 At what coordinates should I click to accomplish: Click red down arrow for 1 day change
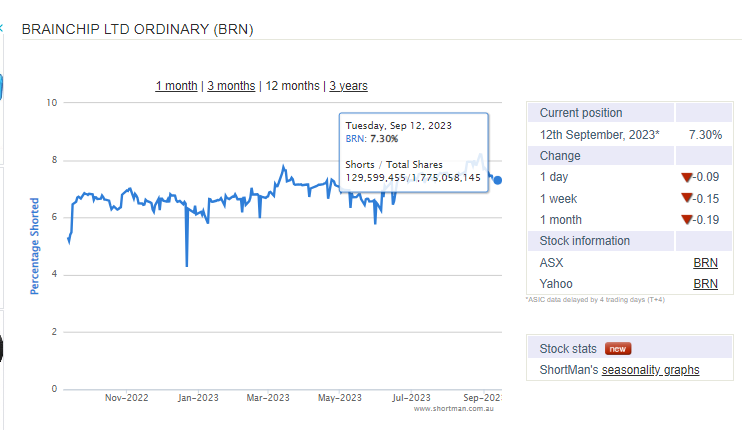686,178
